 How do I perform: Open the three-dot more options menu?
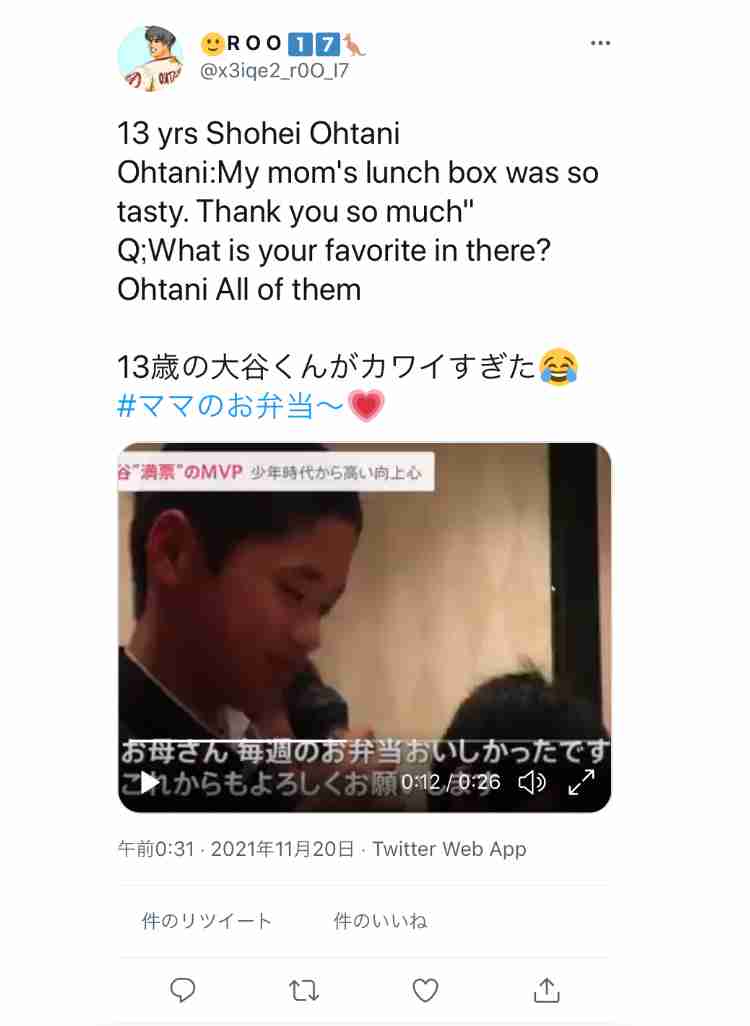click(x=600, y=43)
